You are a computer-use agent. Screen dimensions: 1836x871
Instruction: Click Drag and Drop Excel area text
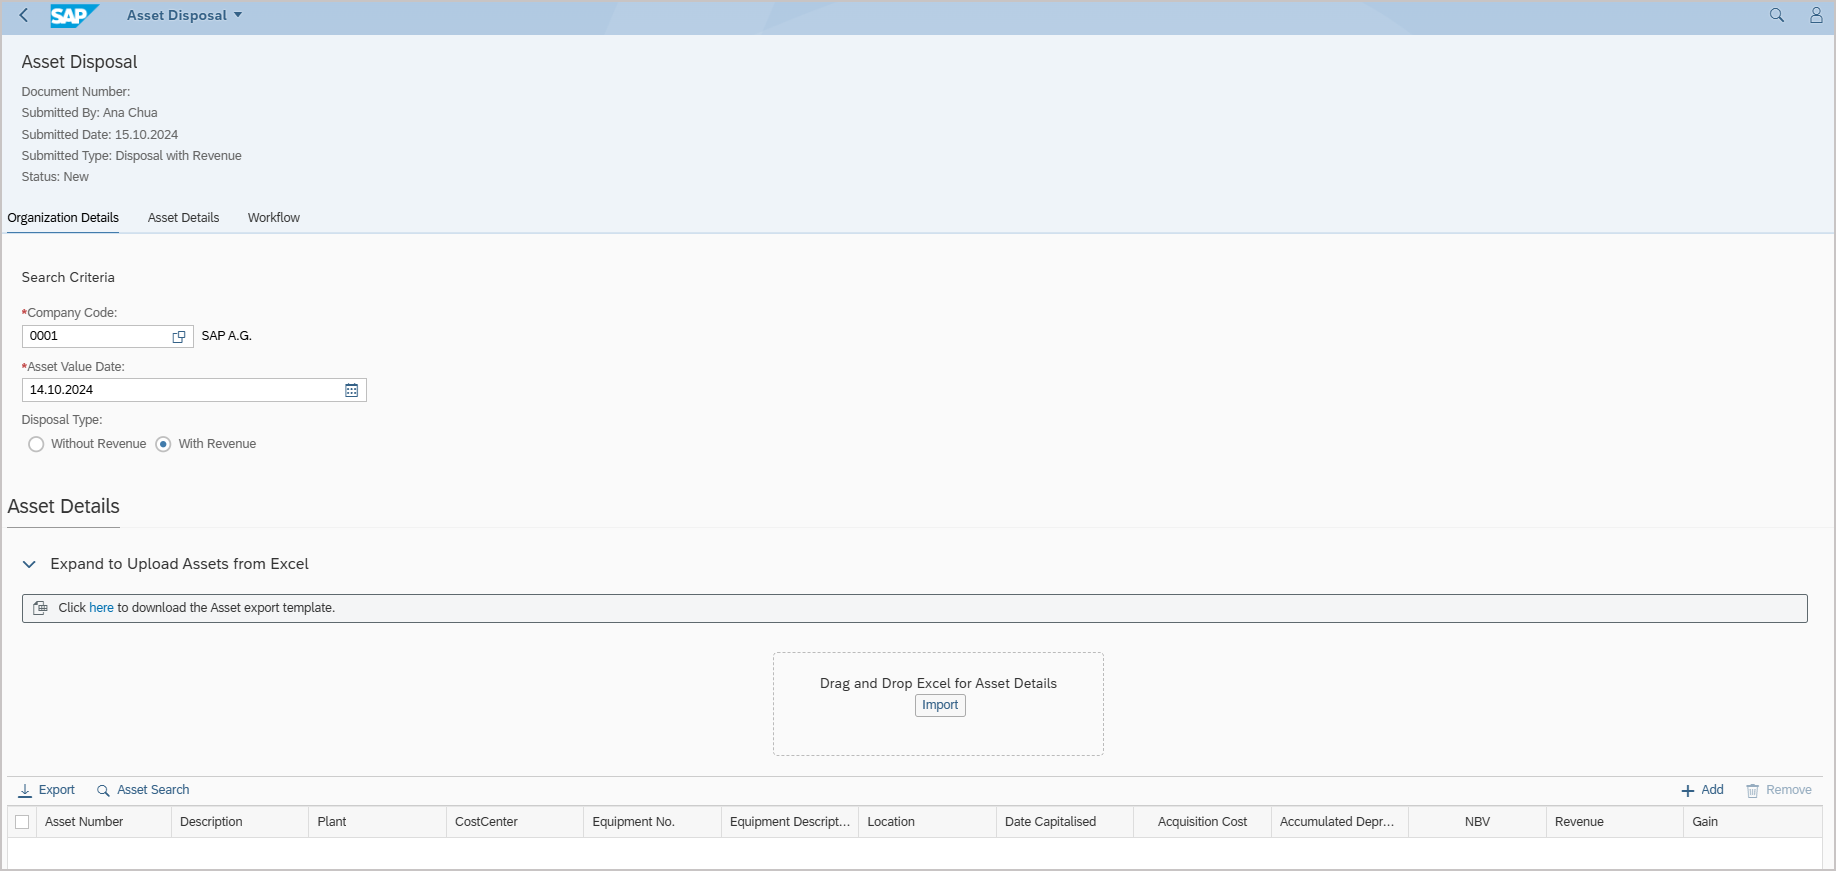938,684
